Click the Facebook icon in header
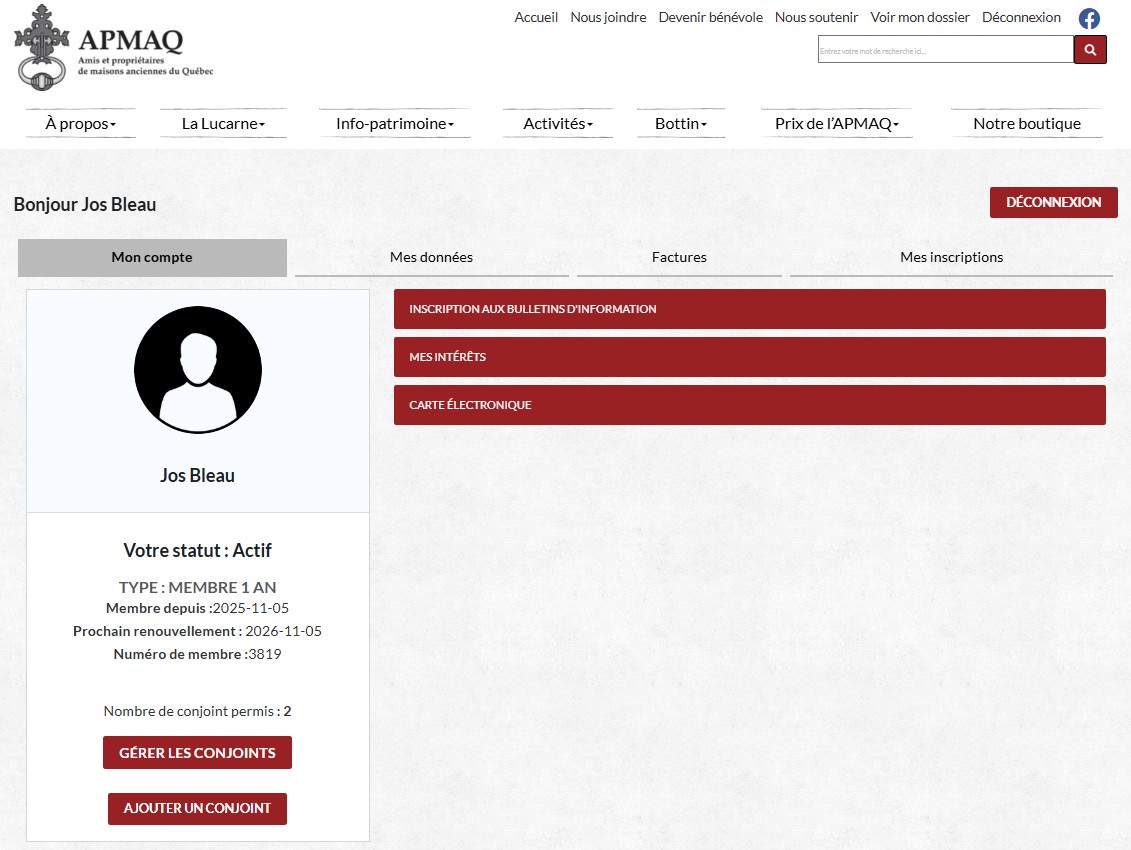The width and height of the screenshot is (1131, 850). (1089, 18)
